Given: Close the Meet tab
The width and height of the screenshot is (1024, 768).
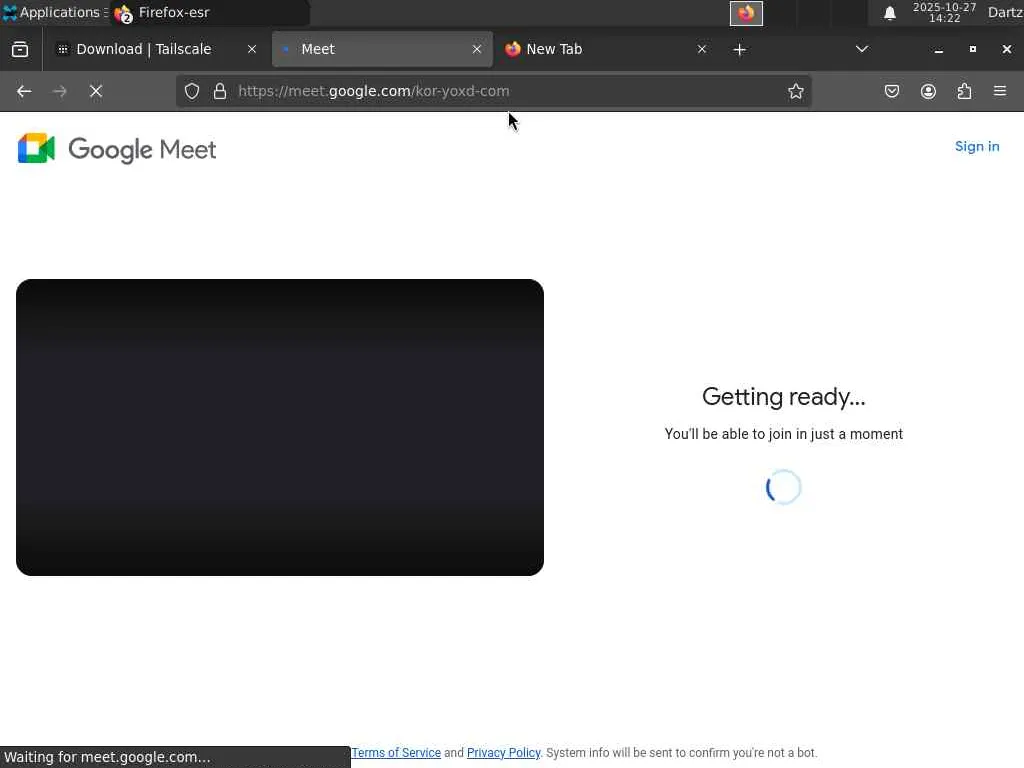Looking at the screenshot, I should click(477, 49).
